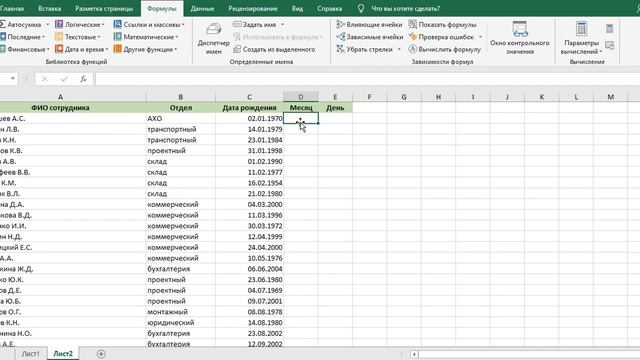The image size is (640, 360).
Task: Expand Убрать стрелки dropdown arrow
Action: 399,49
